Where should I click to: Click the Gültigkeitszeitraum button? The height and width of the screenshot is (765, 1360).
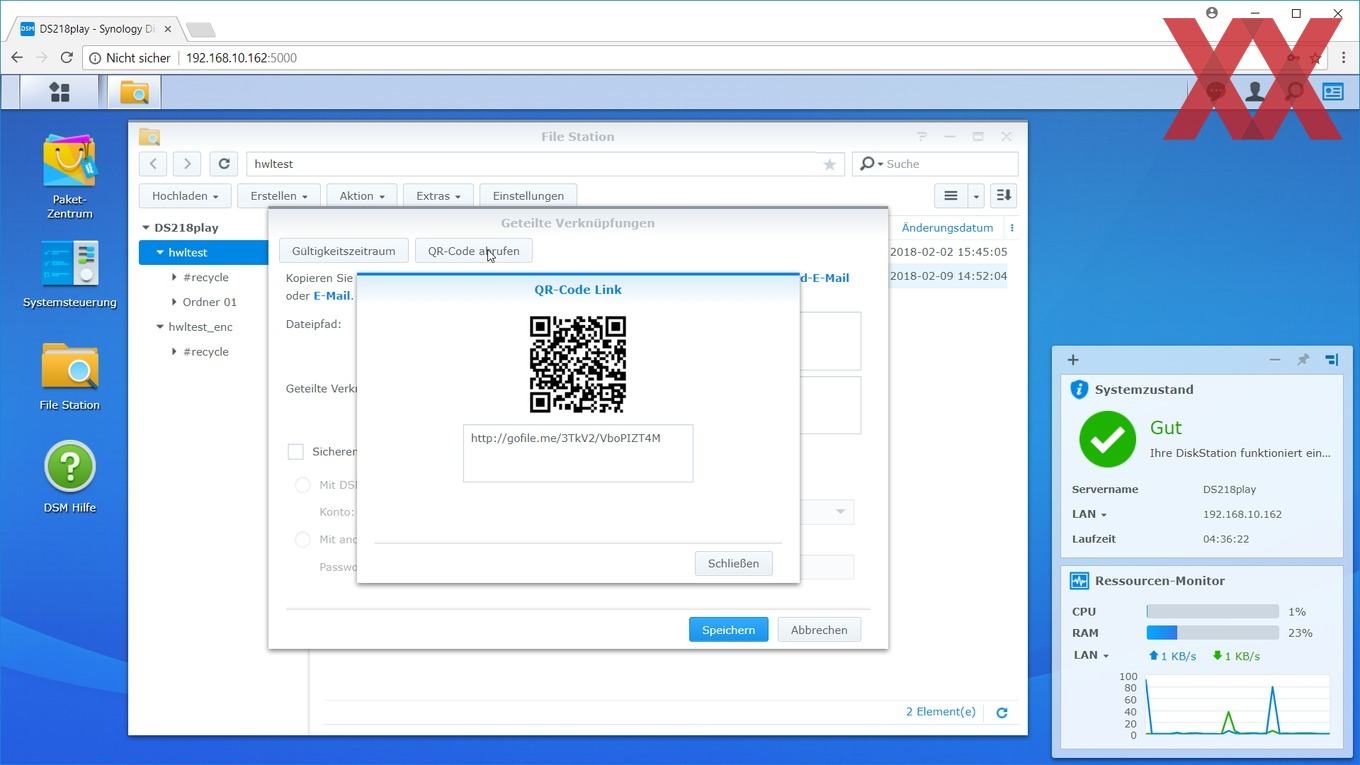(x=343, y=251)
